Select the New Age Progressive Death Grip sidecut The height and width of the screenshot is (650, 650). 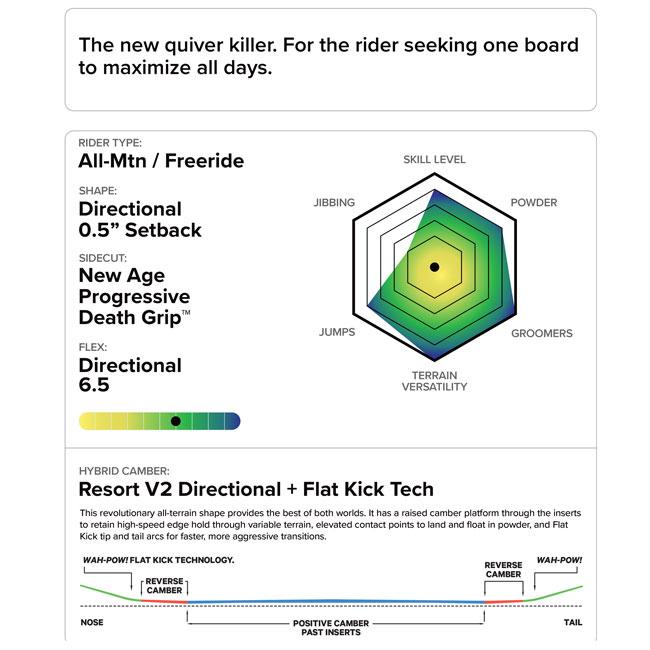click(x=135, y=296)
